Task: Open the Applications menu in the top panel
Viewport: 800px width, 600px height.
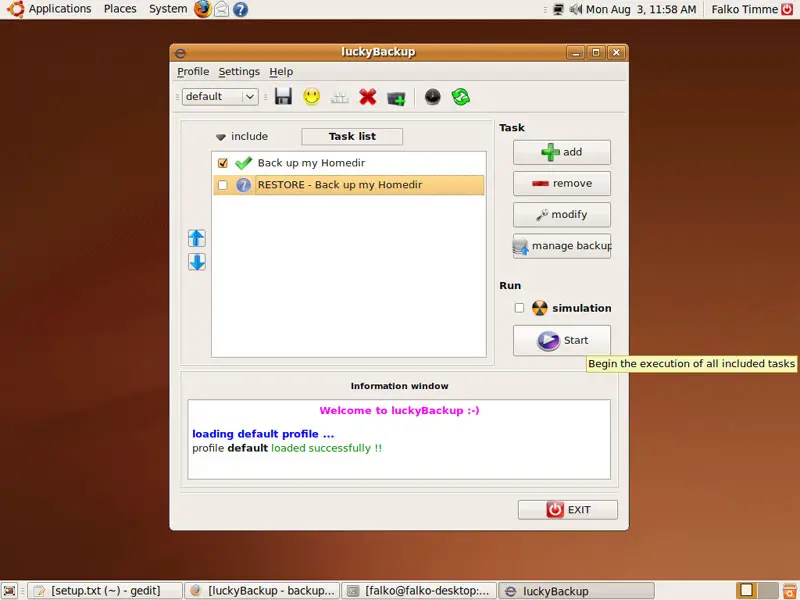Action: [60, 9]
